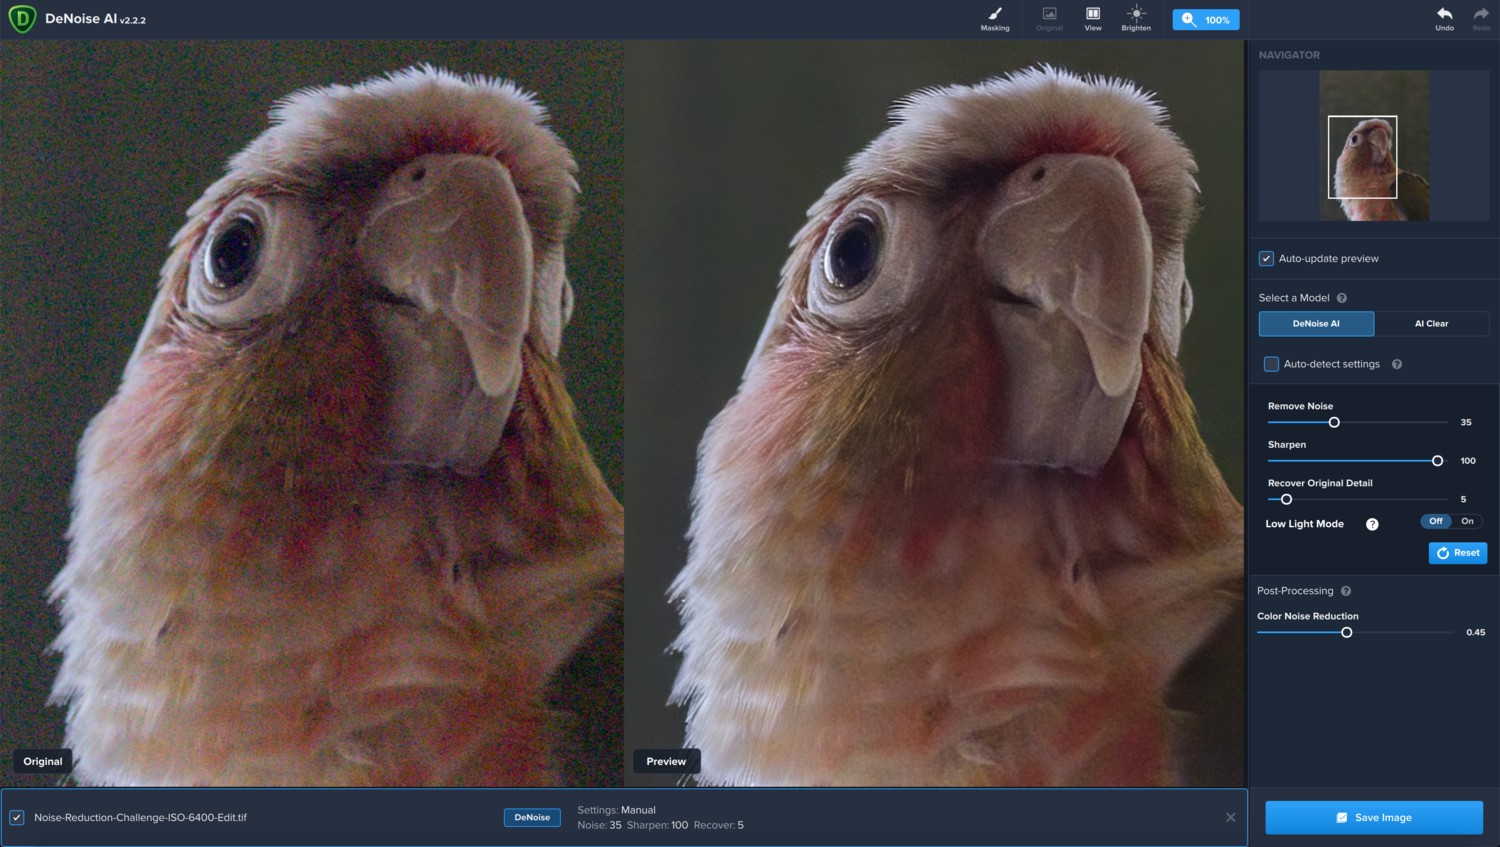Toggle the Auto-update preview checkbox
The height and width of the screenshot is (847, 1500).
point(1266,258)
